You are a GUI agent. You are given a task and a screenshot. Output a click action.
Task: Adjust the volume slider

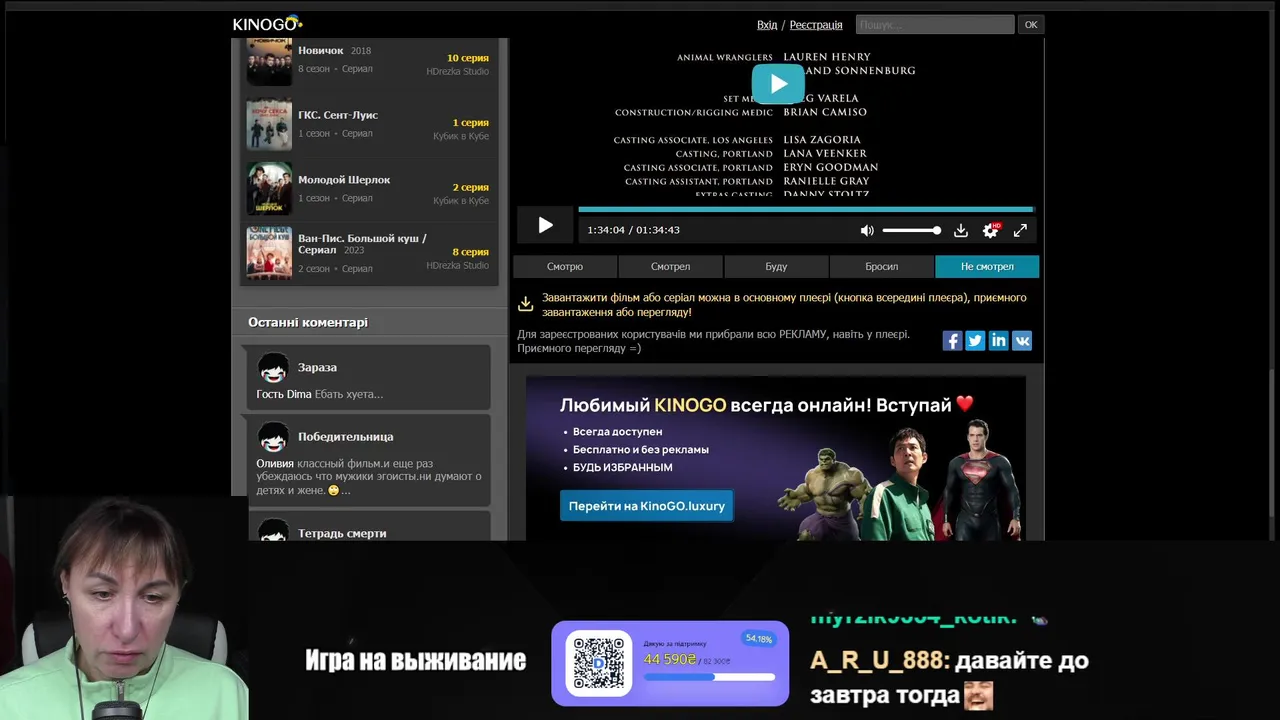(911, 230)
